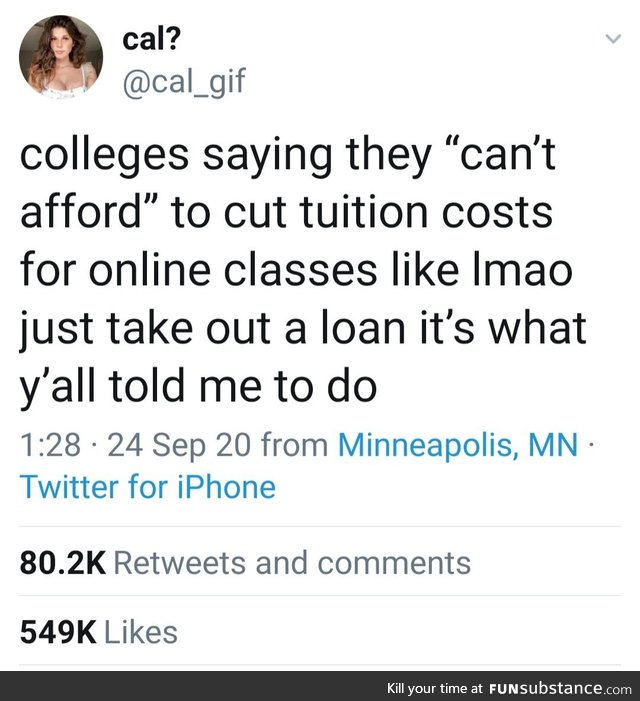View the 549K Likes list
Image resolution: width=640 pixels, height=701 pixels.
pyautogui.click(x=99, y=632)
